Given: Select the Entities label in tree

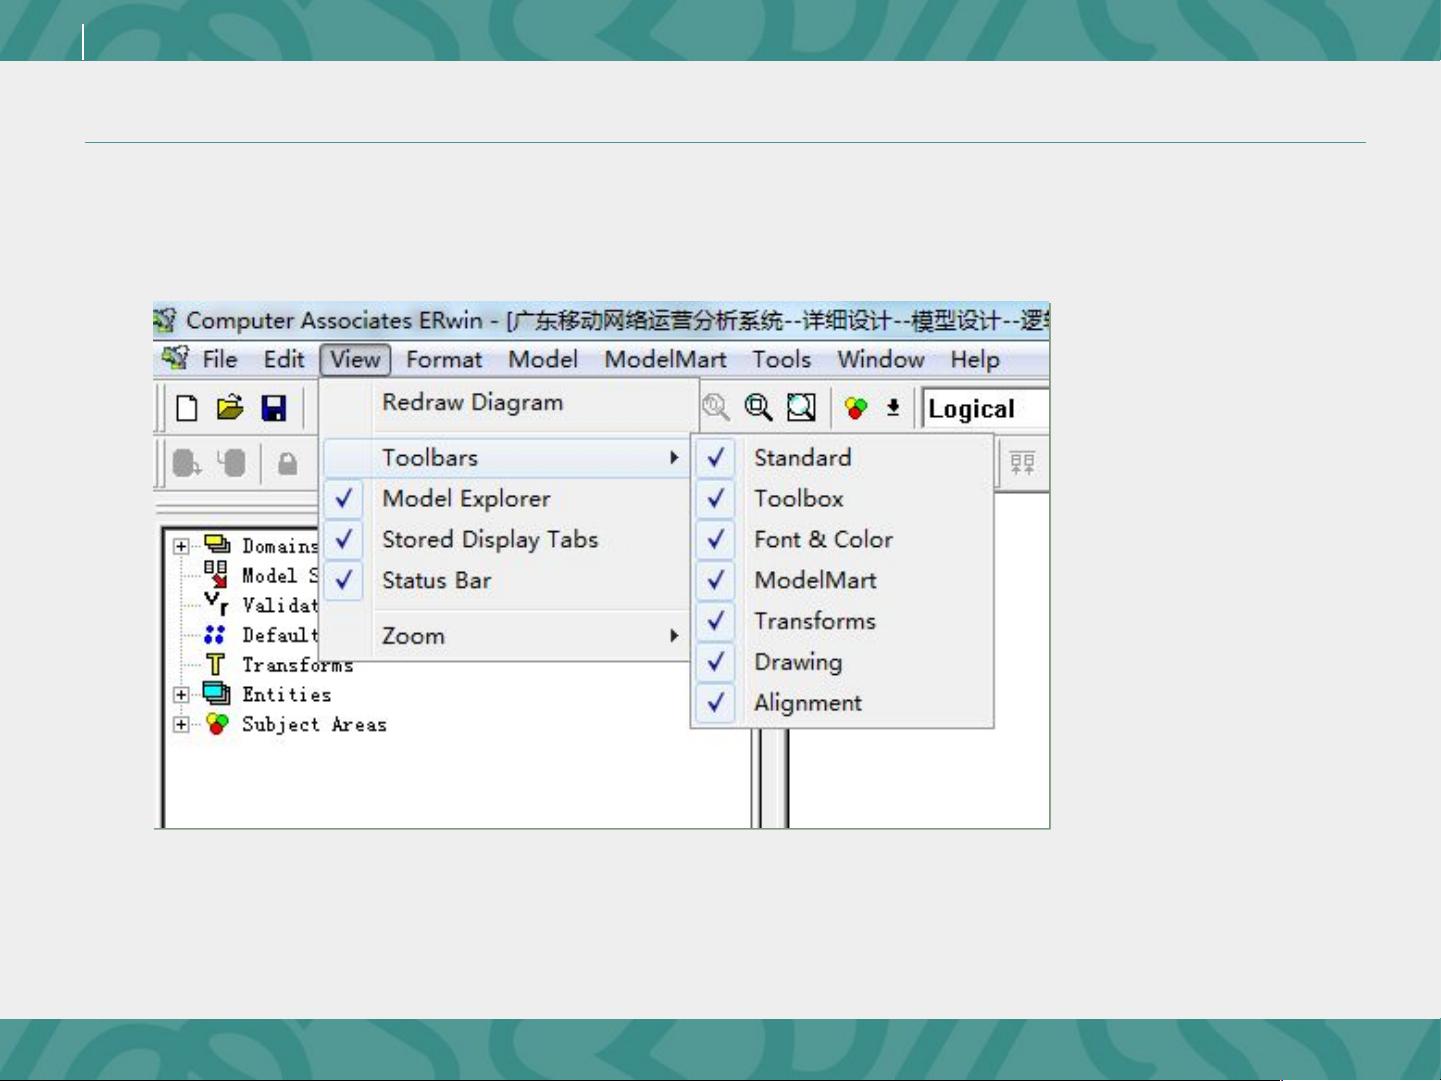Looking at the screenshot, I should 287,694.
